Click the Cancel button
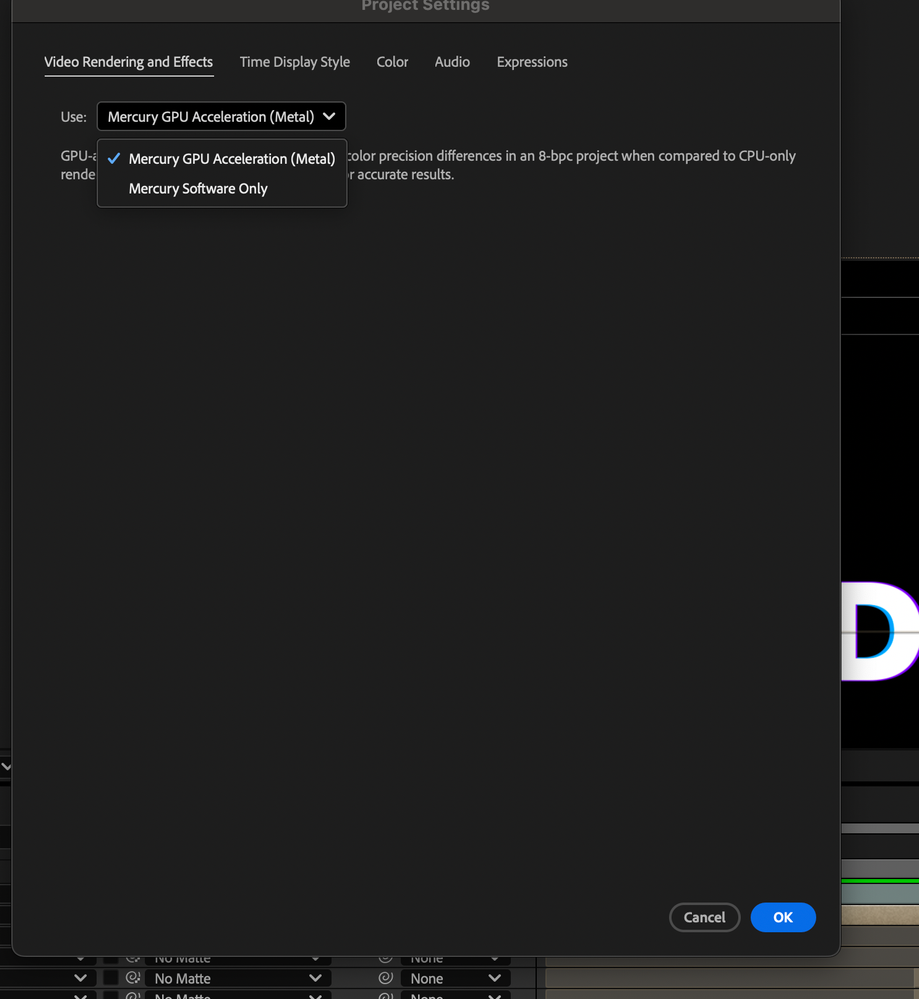The height and width of the screenshot is (999, 919). pyautogui.click(x=704, y=917)
